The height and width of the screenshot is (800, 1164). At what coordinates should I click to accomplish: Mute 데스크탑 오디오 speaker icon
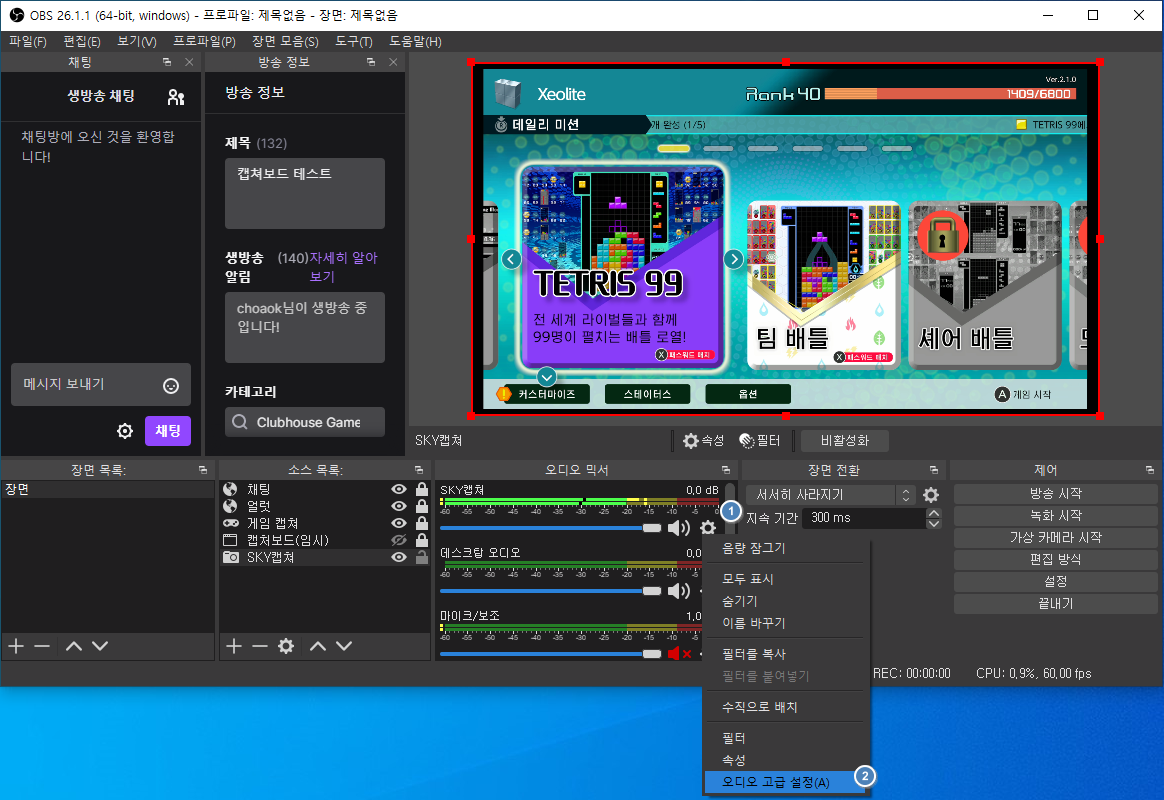(x=679, y=591)
